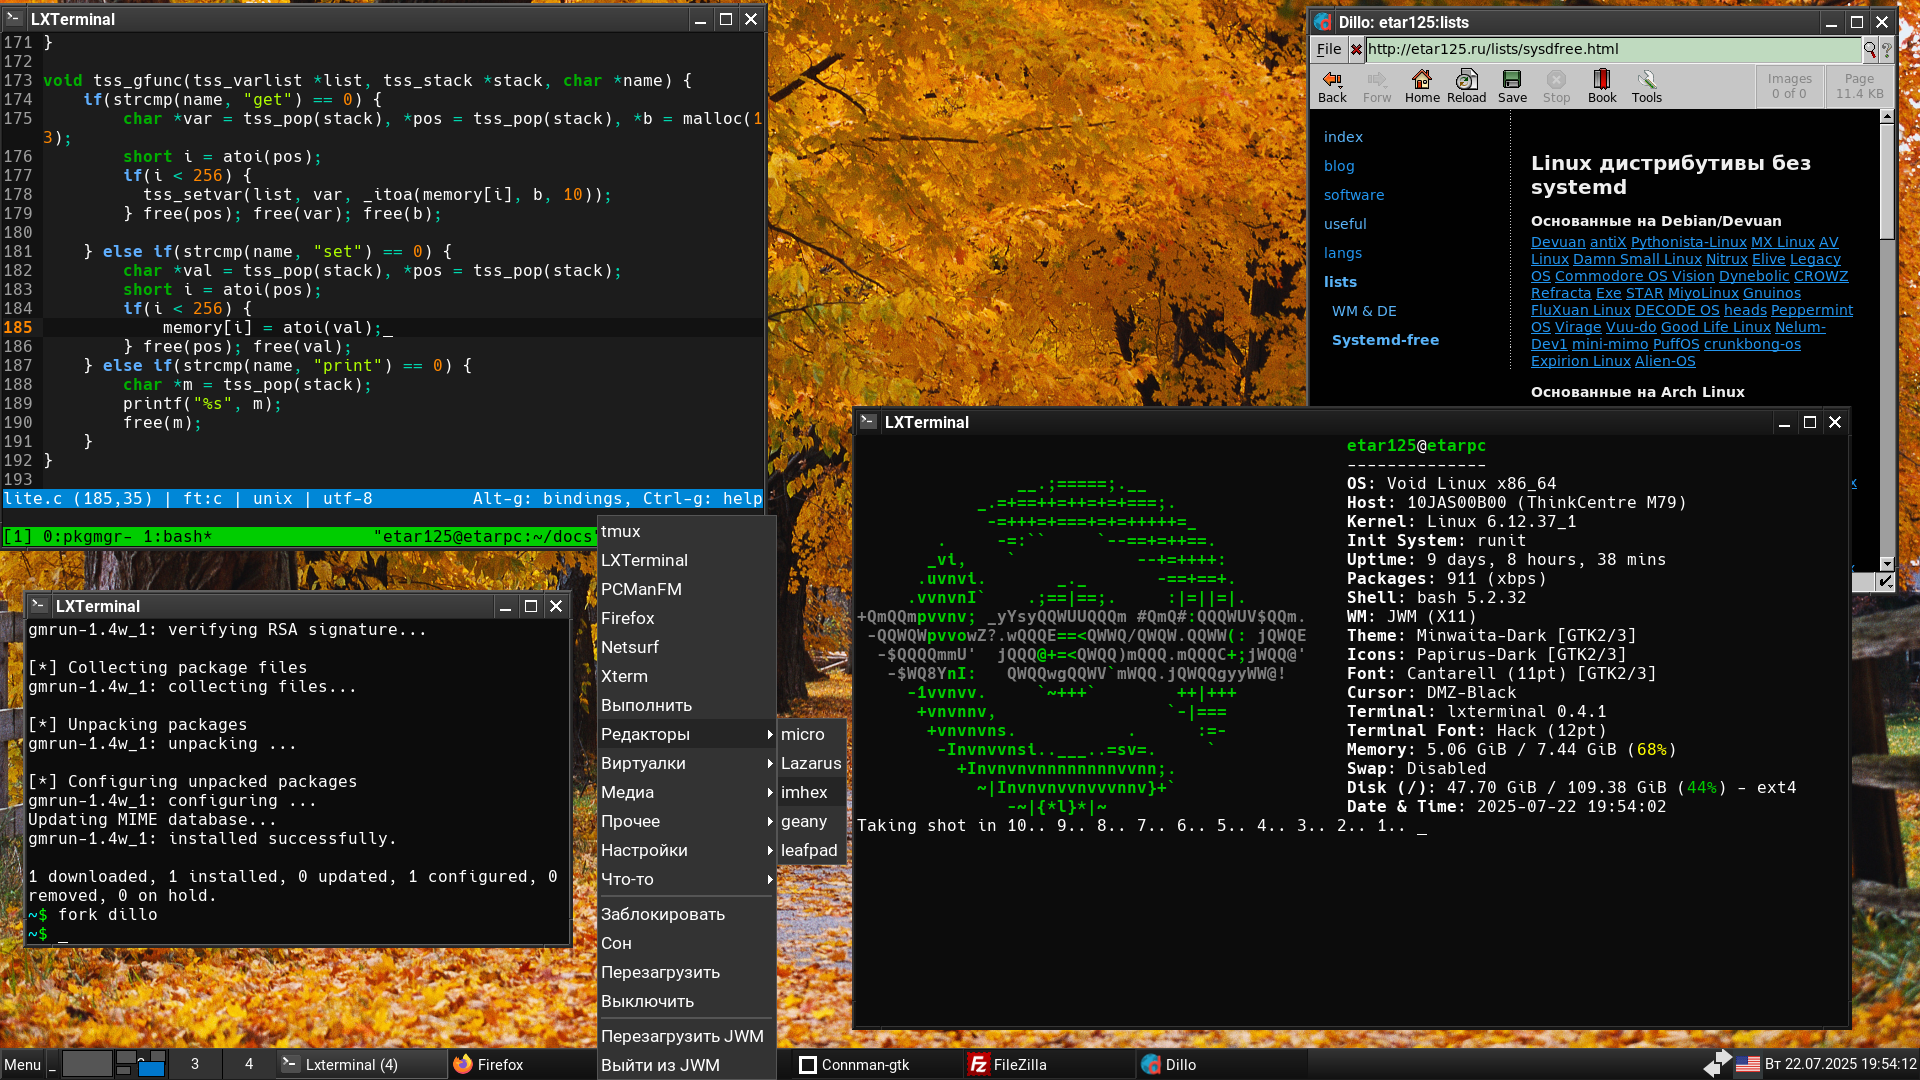Open Dillo's Book bookmarks icon
Image resolution: width=1920 pixels, height=1080 pixels.
(1601, 81)
